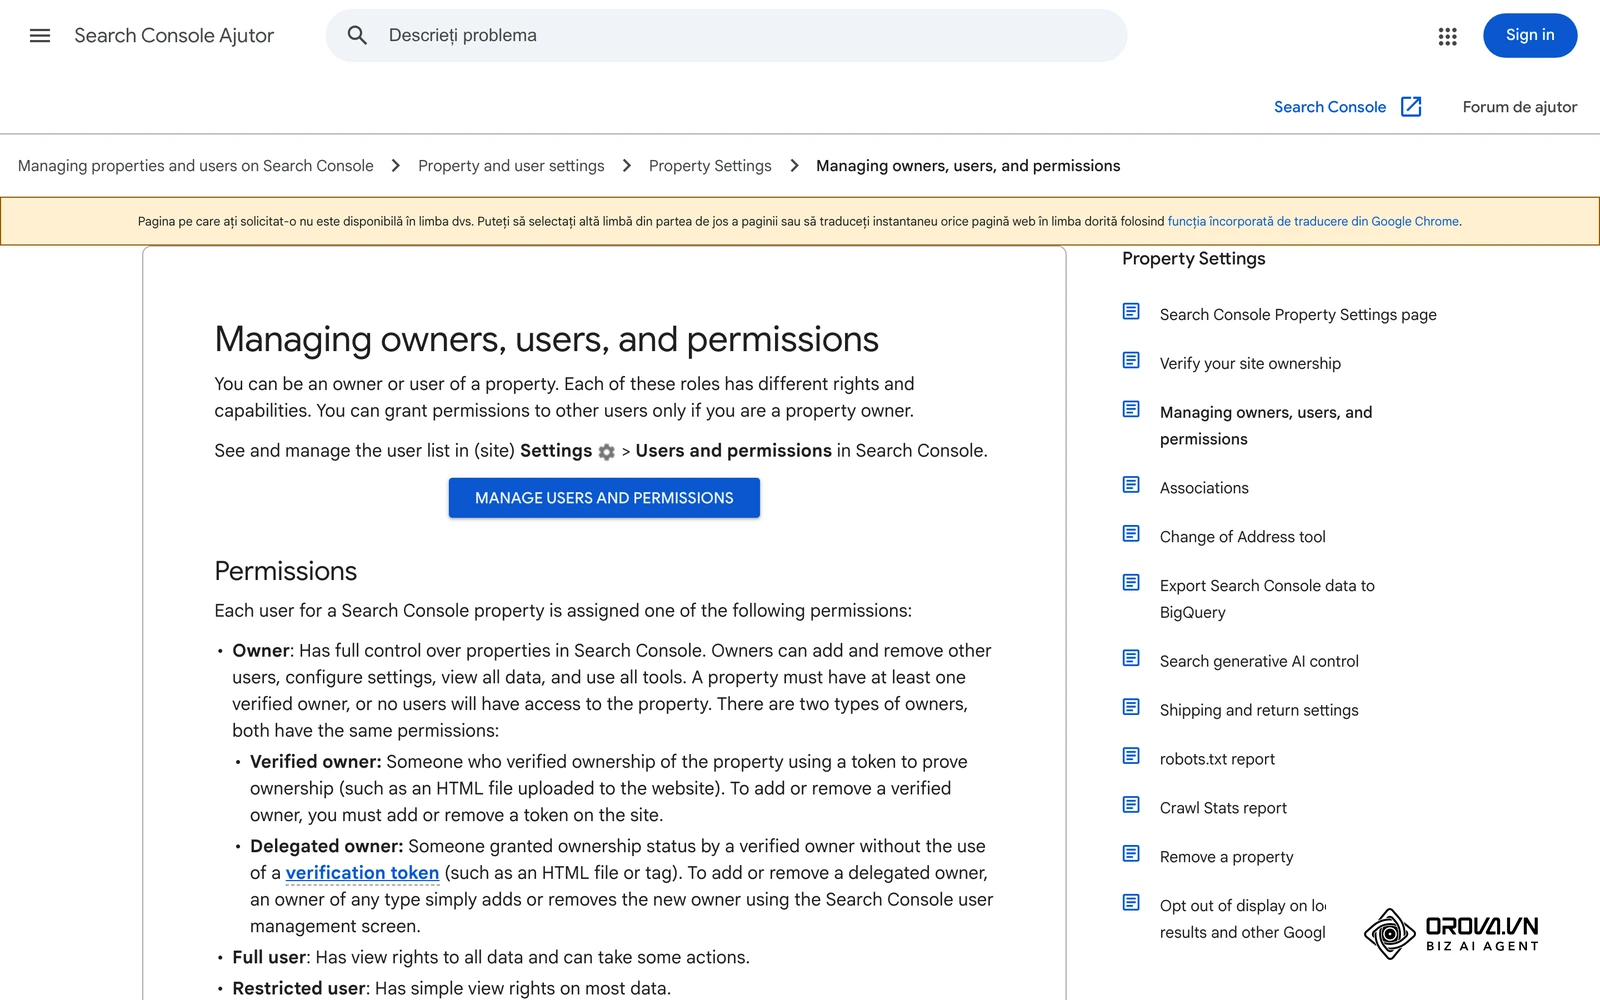Open Shipping and return settings article
The height and width of the screenshot is (1000, 1600).
pos(1259,711)
